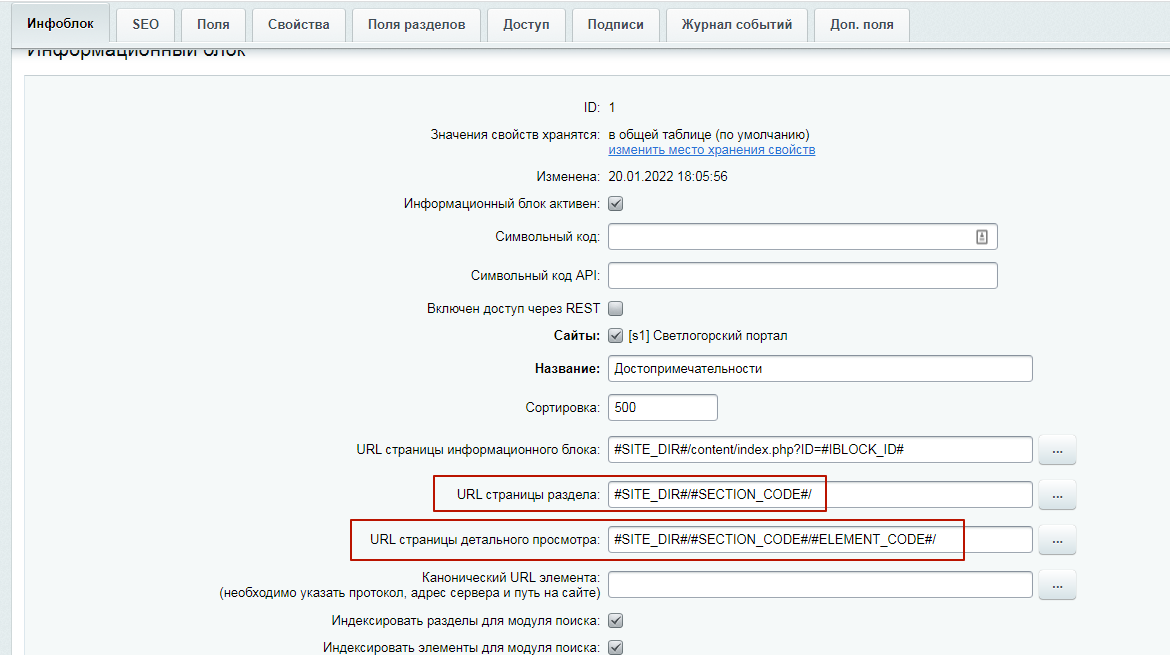The height and width of the screenshot is (655, 1170).
Task: Open the "..." picker for the infoblock page URL
Action: pyautogui.click(x=1057, y=450)
